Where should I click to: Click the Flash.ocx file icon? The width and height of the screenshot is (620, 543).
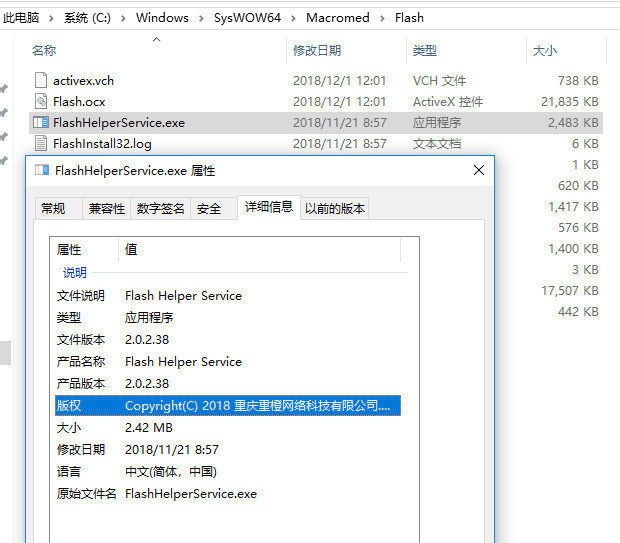(41, 101)
